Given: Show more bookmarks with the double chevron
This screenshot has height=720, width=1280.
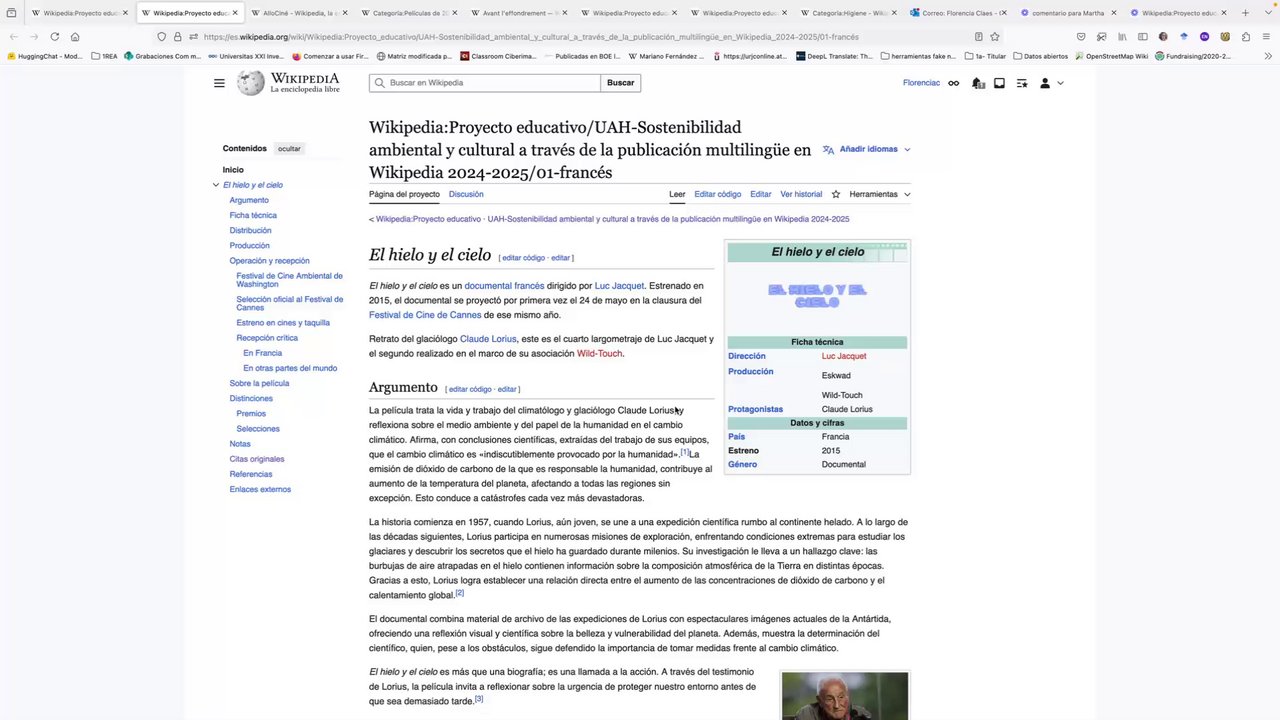Looking at the screenshot, I should tap(1266, 56).
